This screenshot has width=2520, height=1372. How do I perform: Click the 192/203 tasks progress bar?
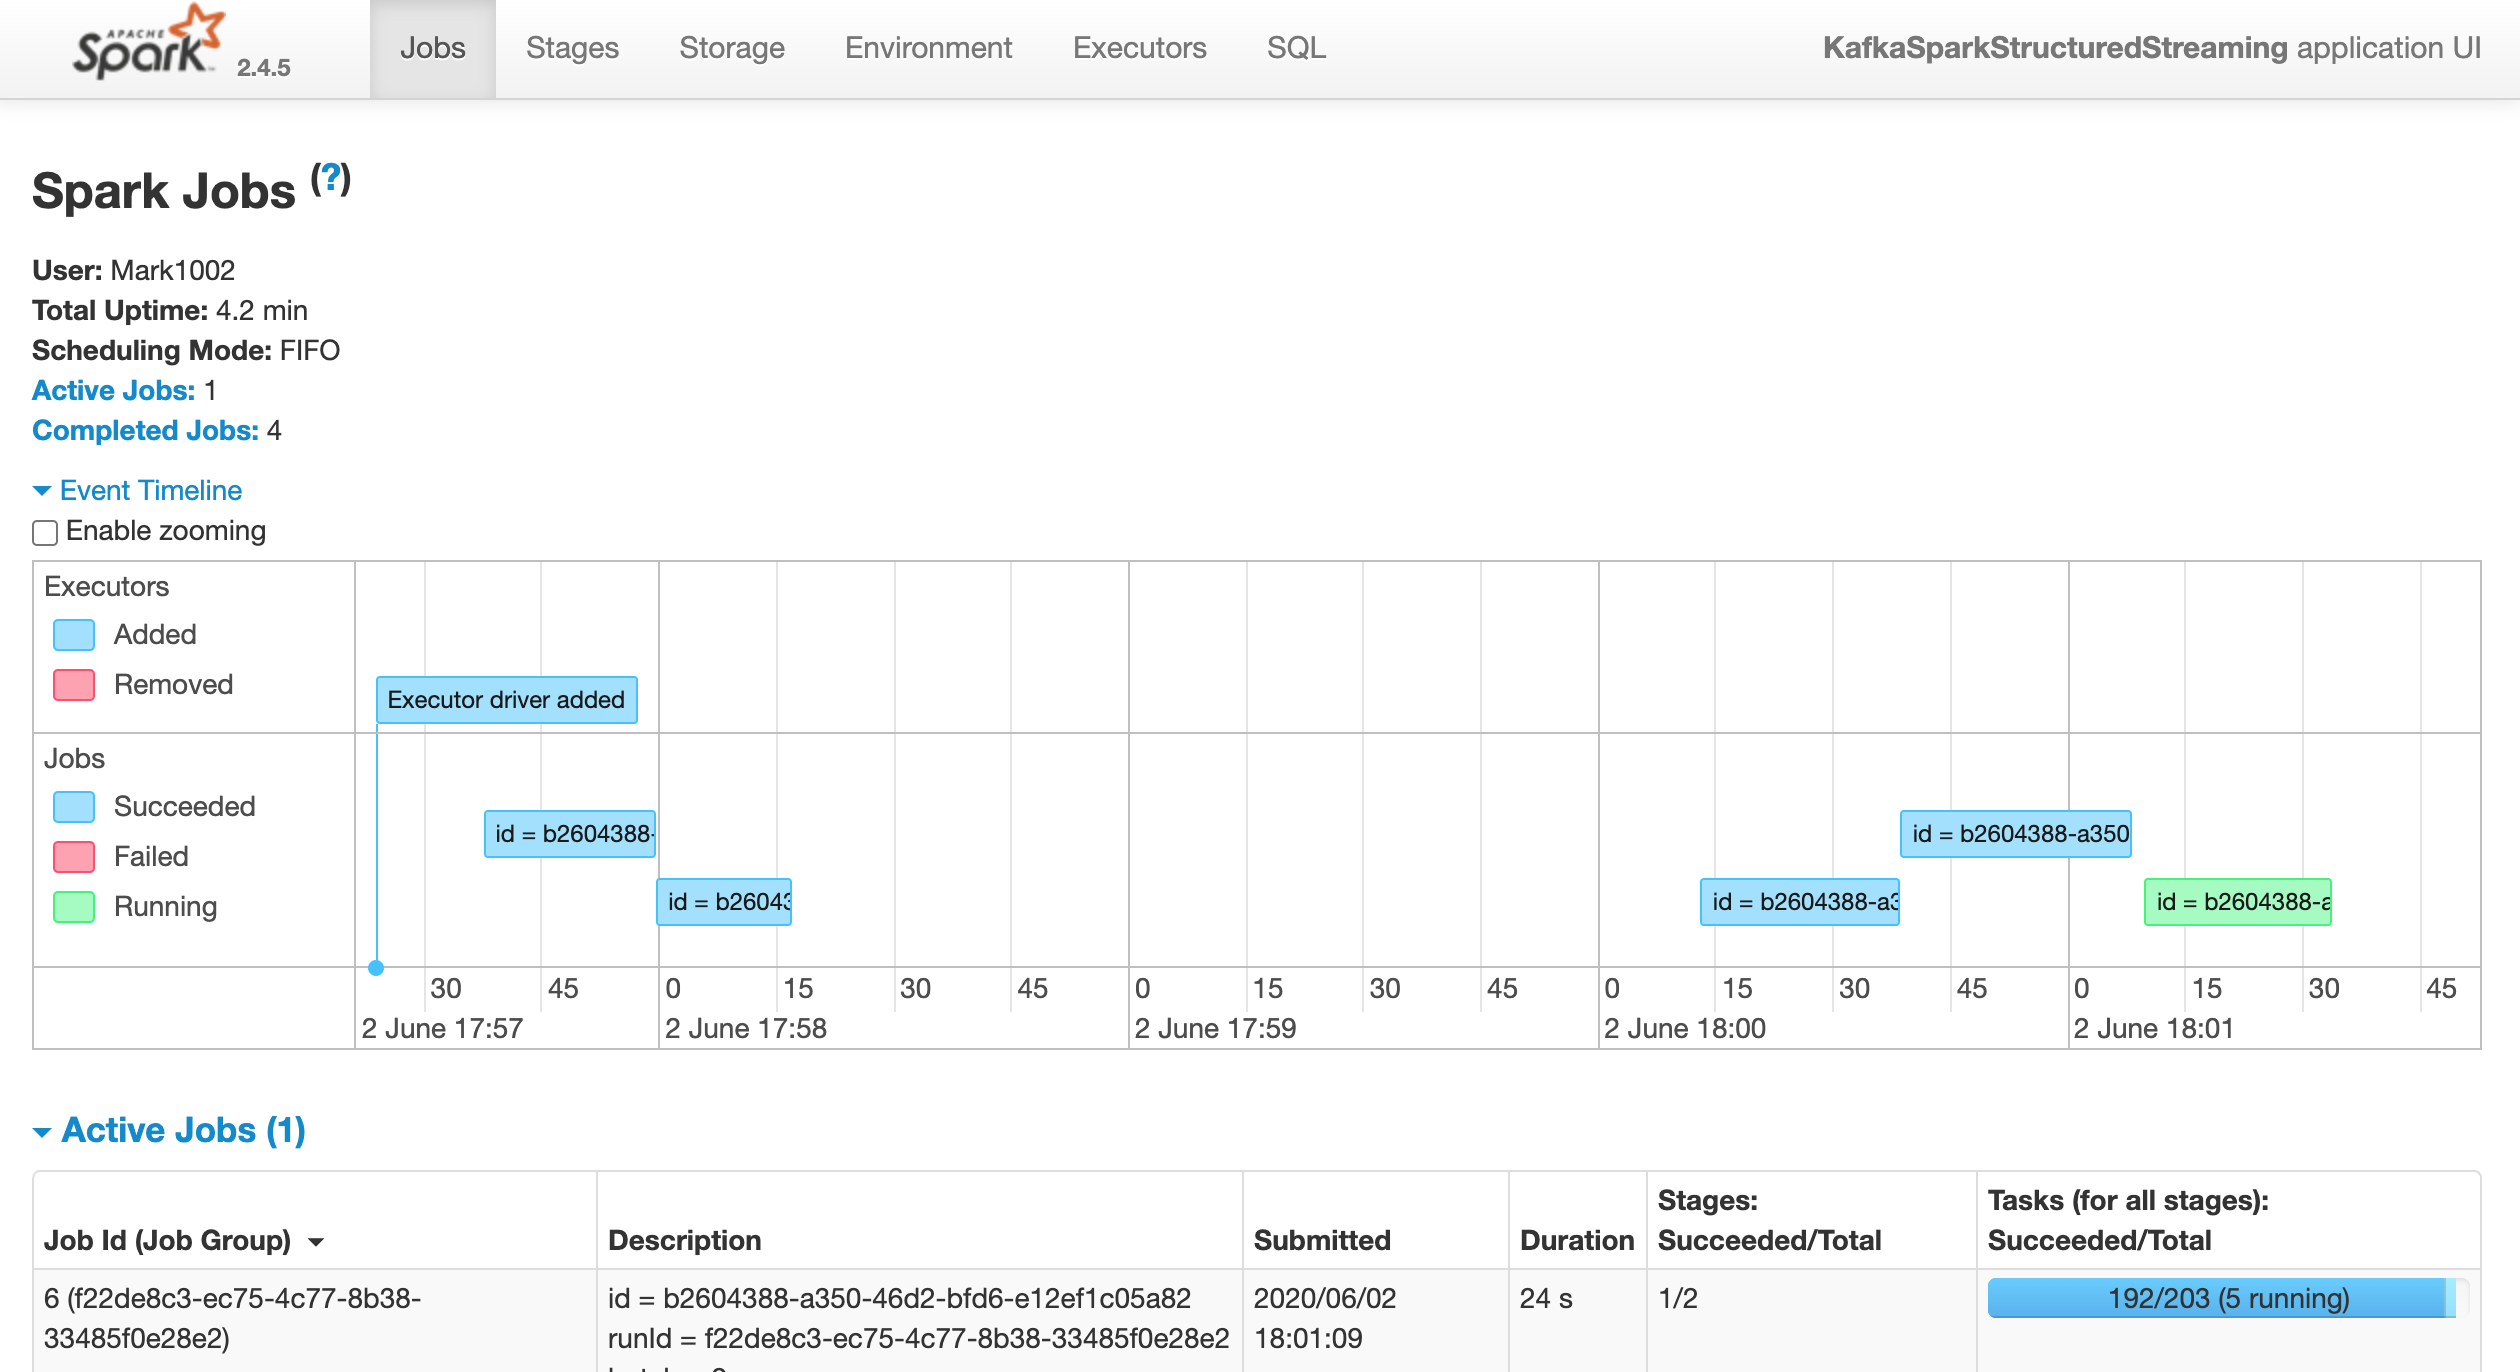click(x=2227, y=1298)
